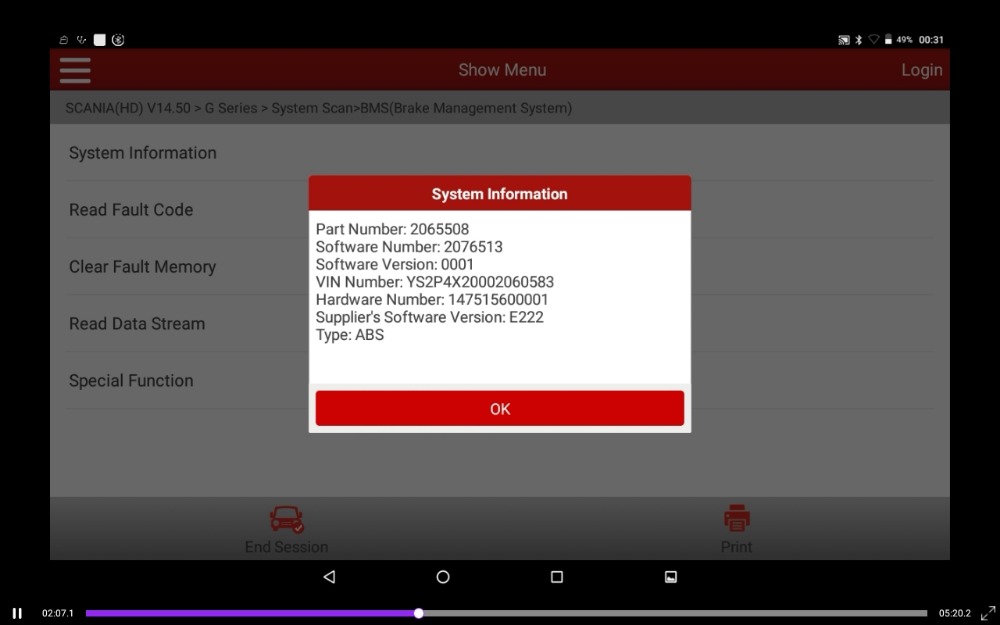Pause the video playback
This screenshot has width=1000, height=625.
coord(17,613)
